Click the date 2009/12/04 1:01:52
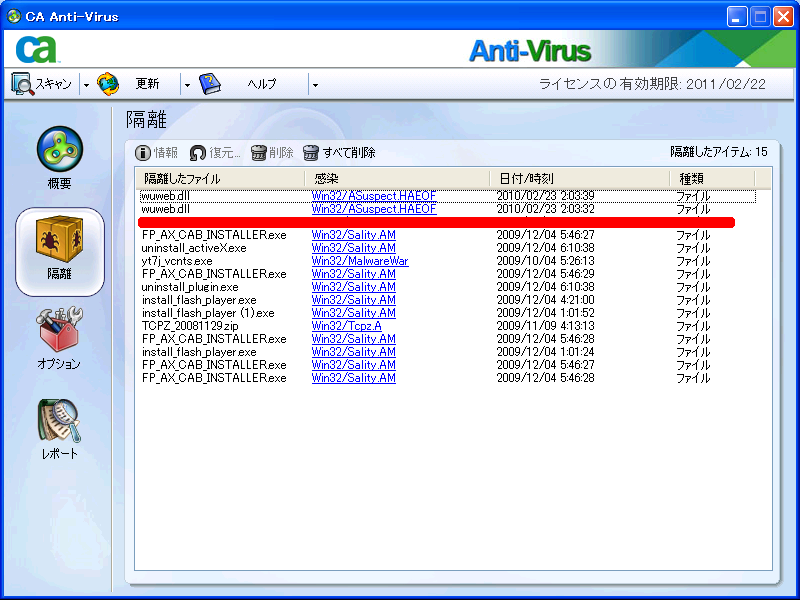Image resolution: width=800 pixels, height=600 pixels. point(545,313)
